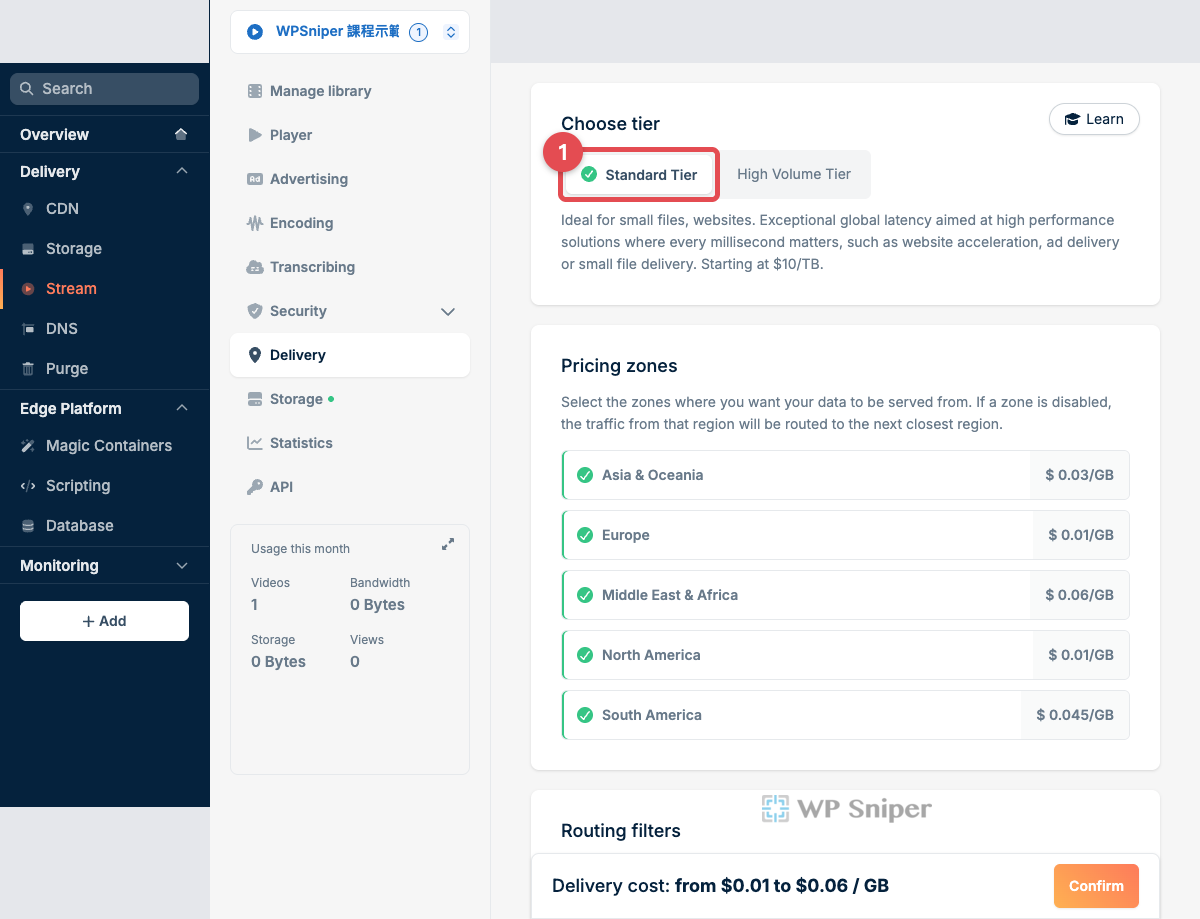The image size is (1200, 919).
Task: Click the Purge trash icon
Action: click(28, 369)
